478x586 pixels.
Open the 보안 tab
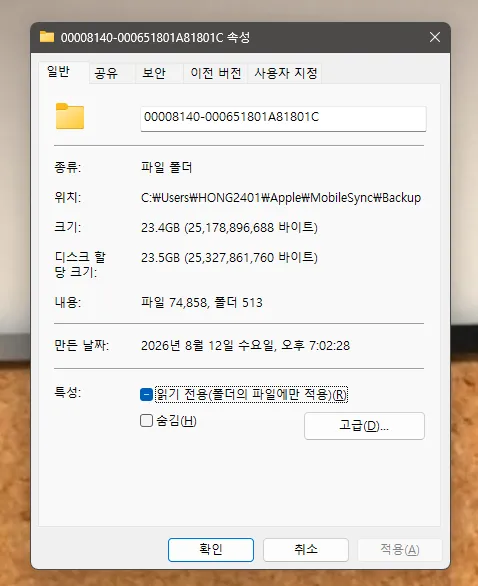pyautogui.click(x=154, y=73)
